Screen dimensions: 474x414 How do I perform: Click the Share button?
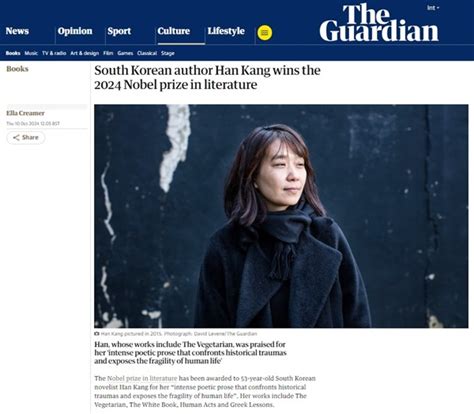(x=26, y=138)
